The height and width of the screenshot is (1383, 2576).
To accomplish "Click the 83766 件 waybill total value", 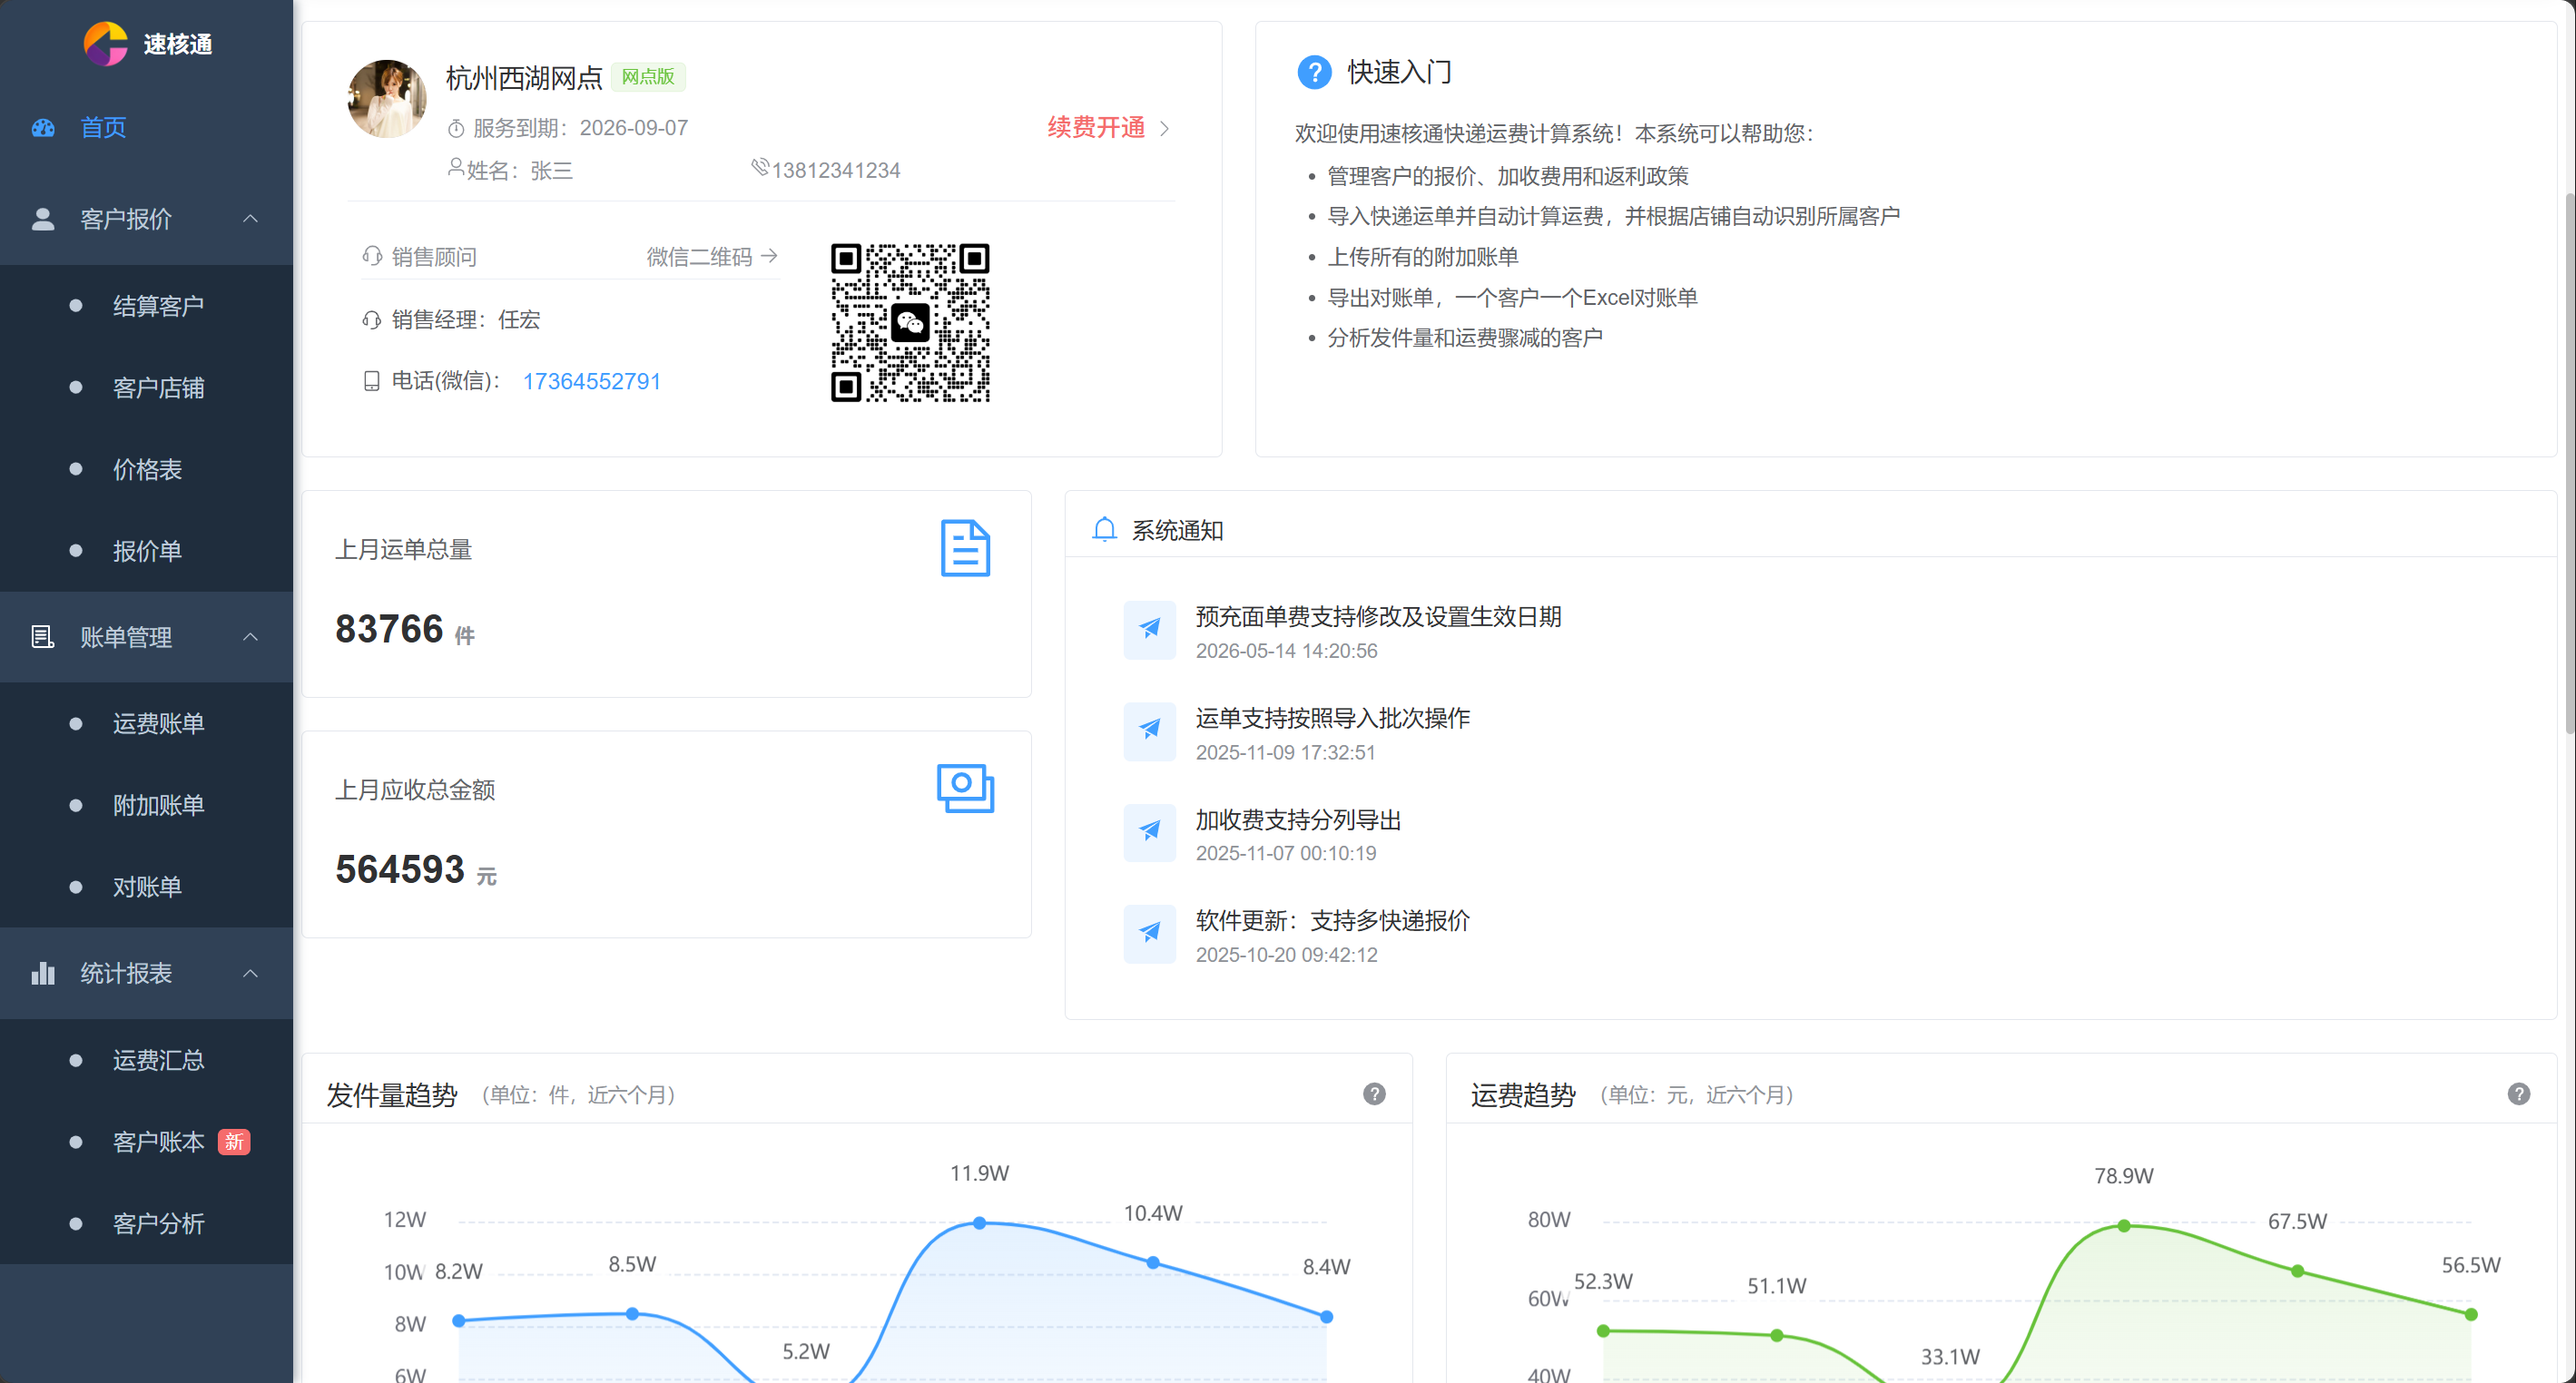I will [405, 630].
